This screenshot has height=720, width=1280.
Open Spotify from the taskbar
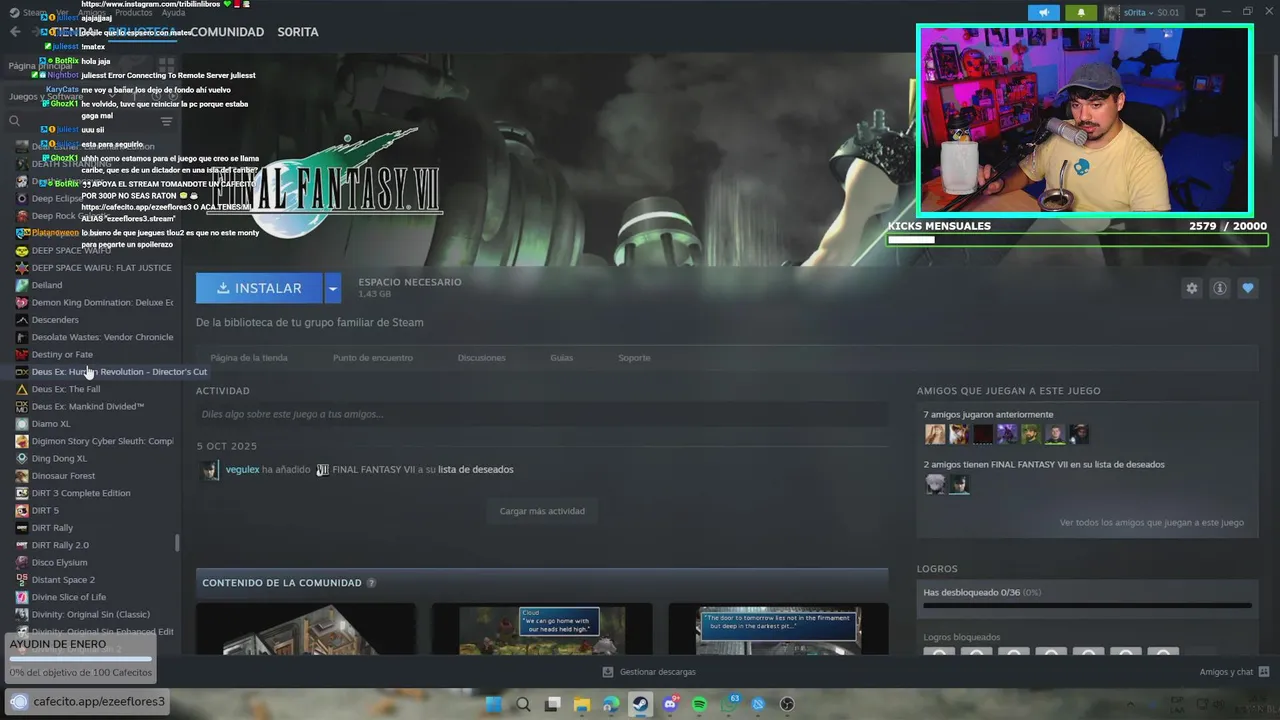(699, 704)
